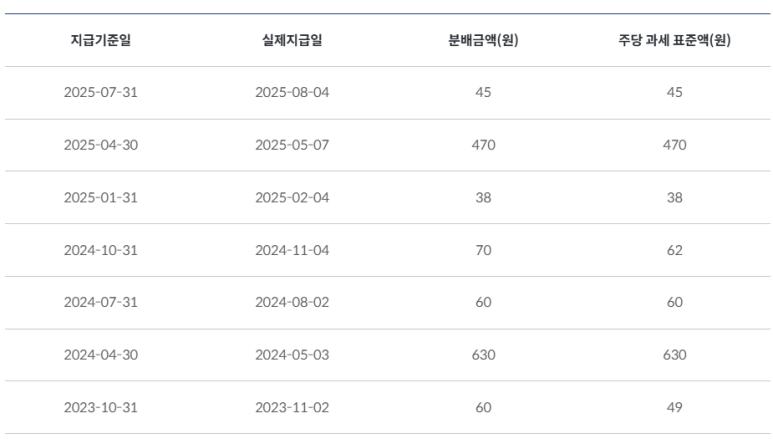Click the 2024-08-02 payment date cell

(292, 302)
